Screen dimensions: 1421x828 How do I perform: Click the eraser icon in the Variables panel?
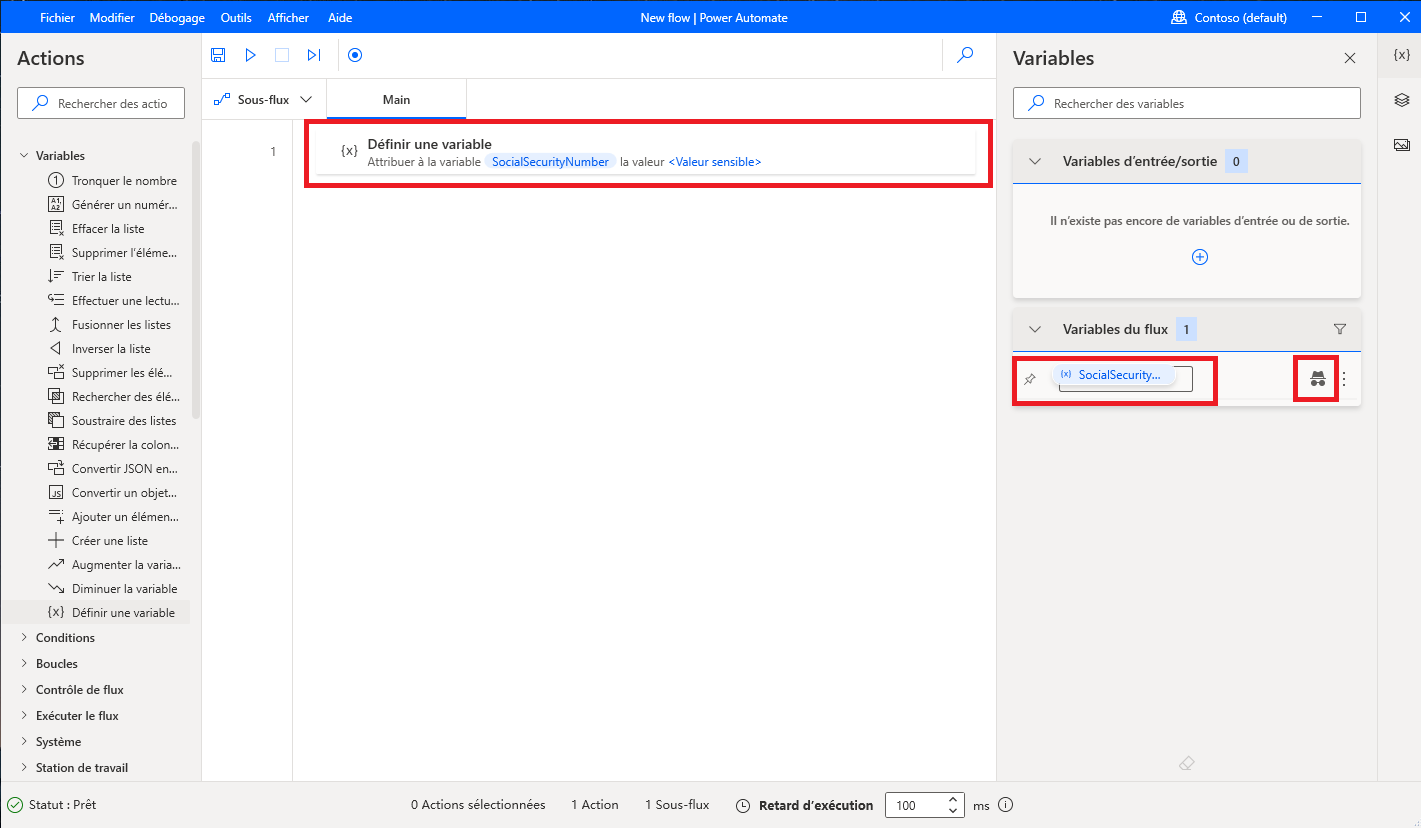click(x=1187, y=763)
